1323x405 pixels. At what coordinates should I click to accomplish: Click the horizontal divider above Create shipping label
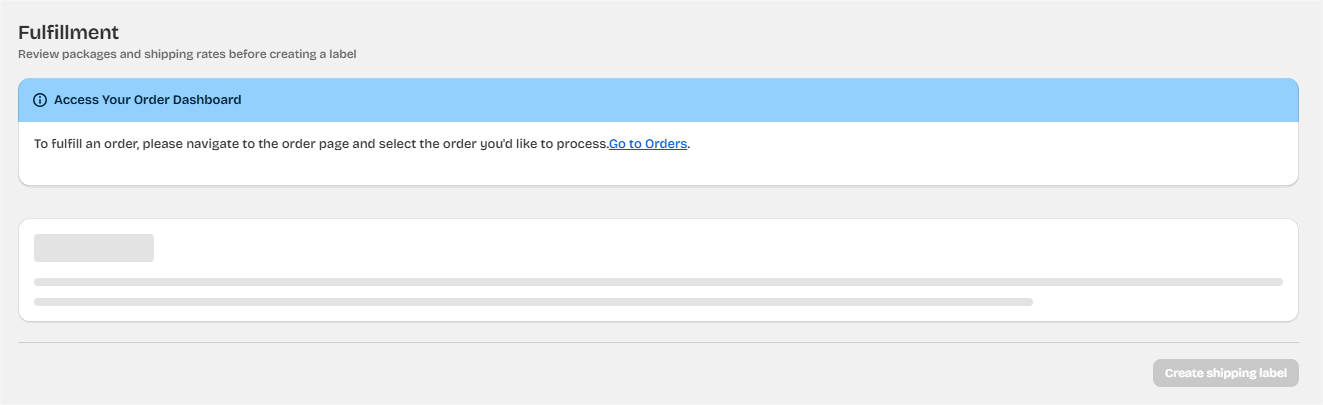coord(658,342)
